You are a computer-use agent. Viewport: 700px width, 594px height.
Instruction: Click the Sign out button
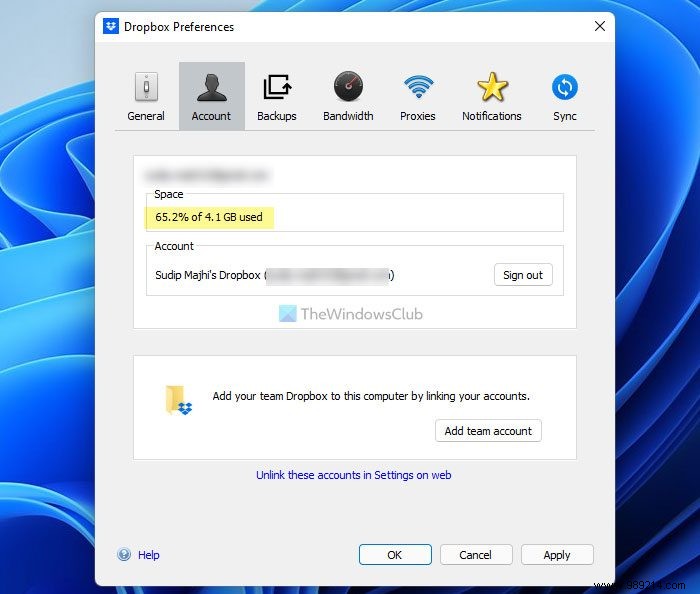pos(523,275)
